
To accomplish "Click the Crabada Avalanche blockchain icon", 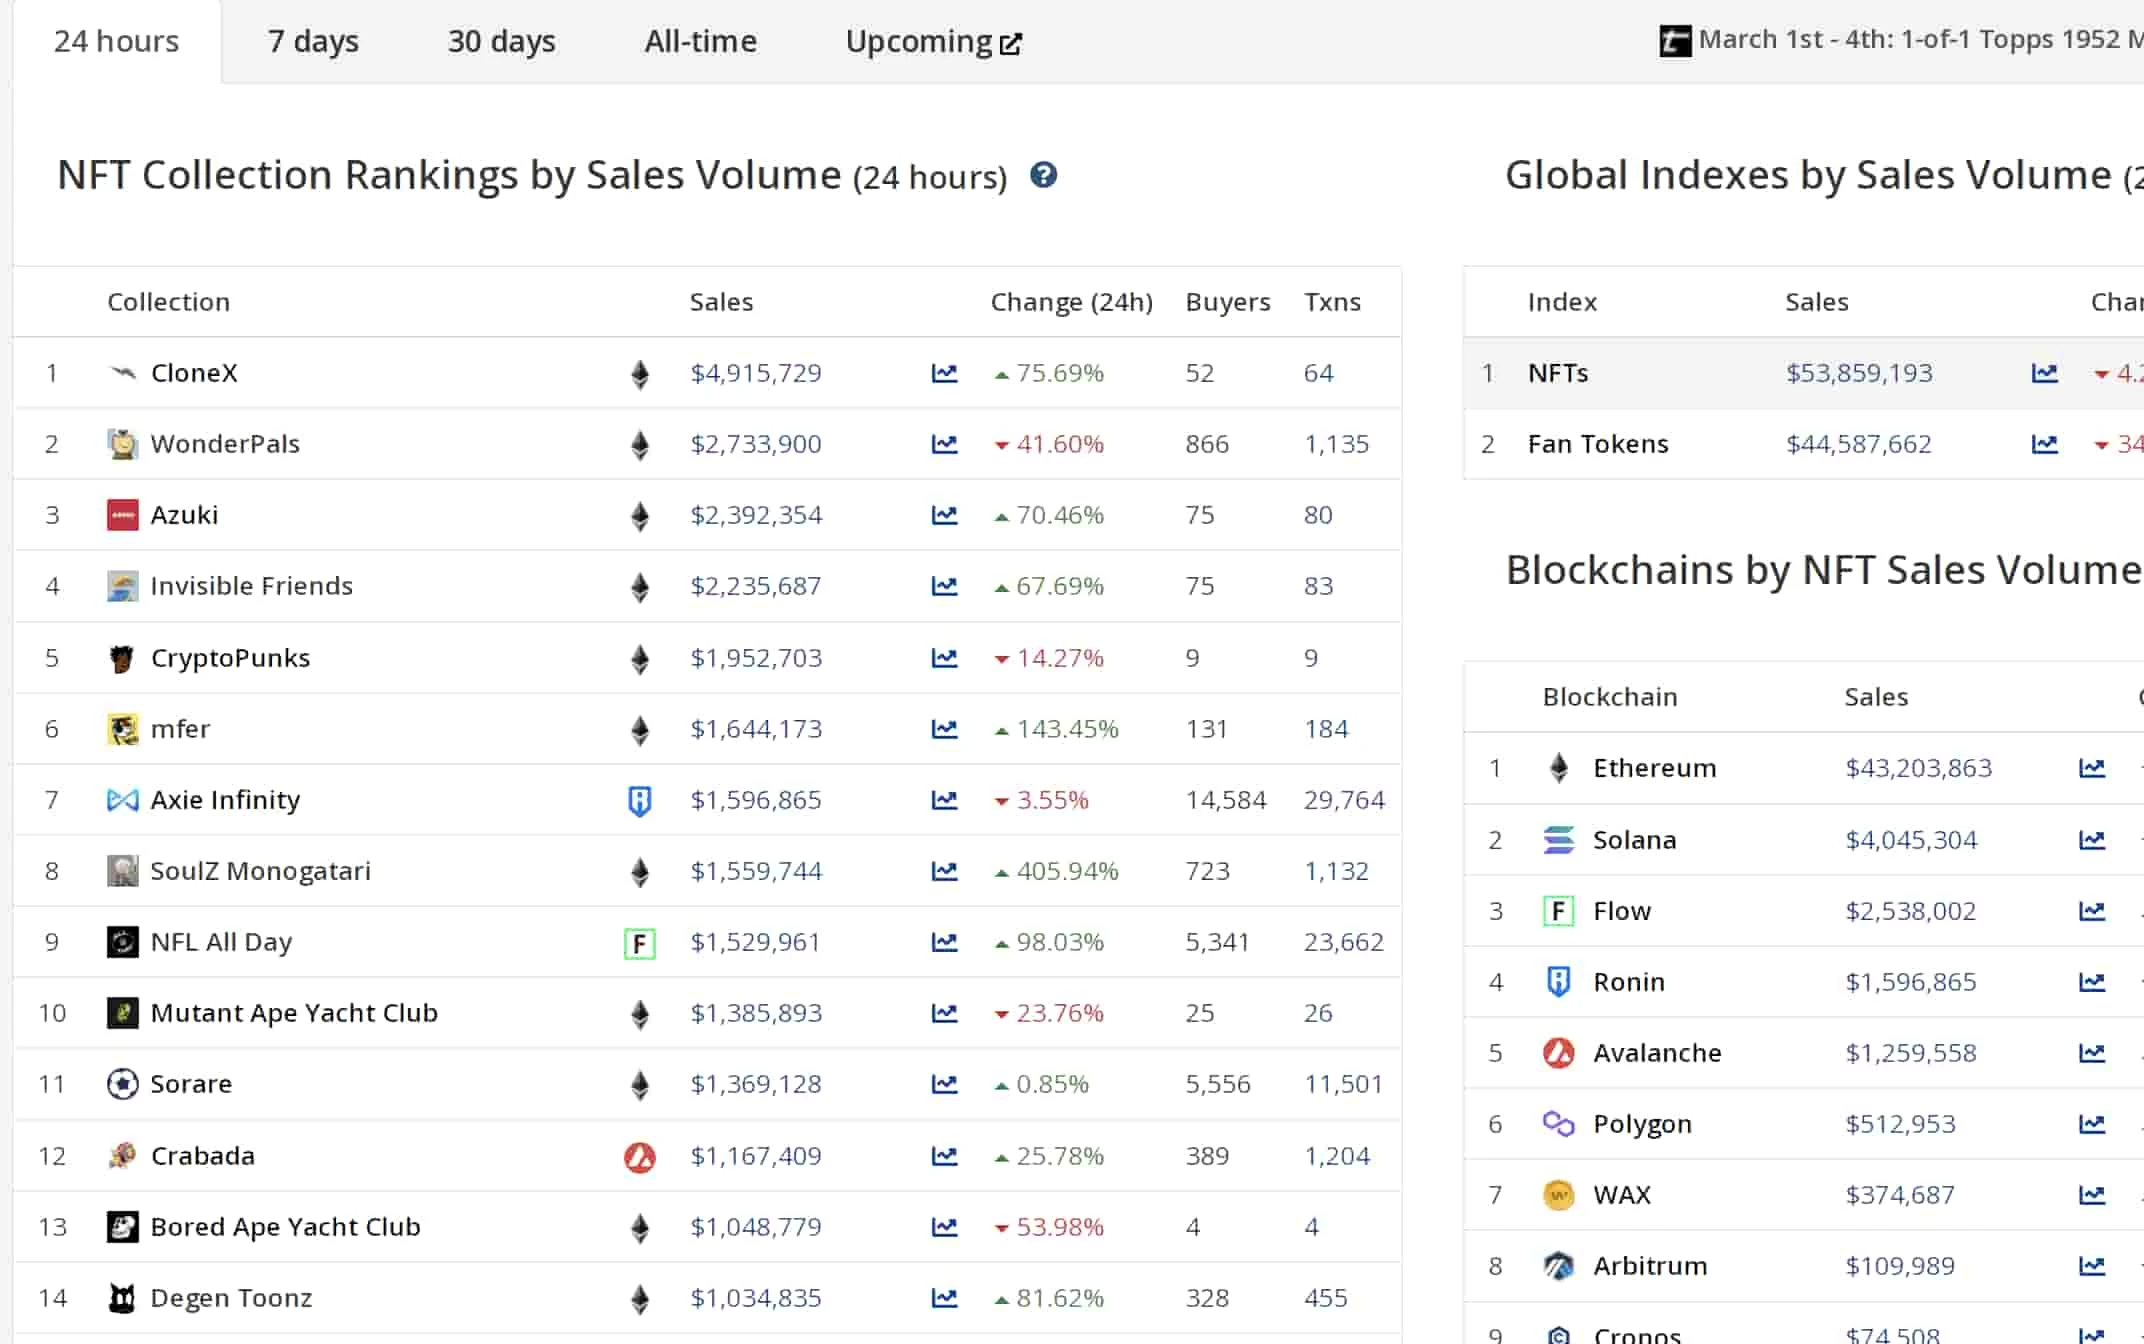I will [x=639, y=1157].
